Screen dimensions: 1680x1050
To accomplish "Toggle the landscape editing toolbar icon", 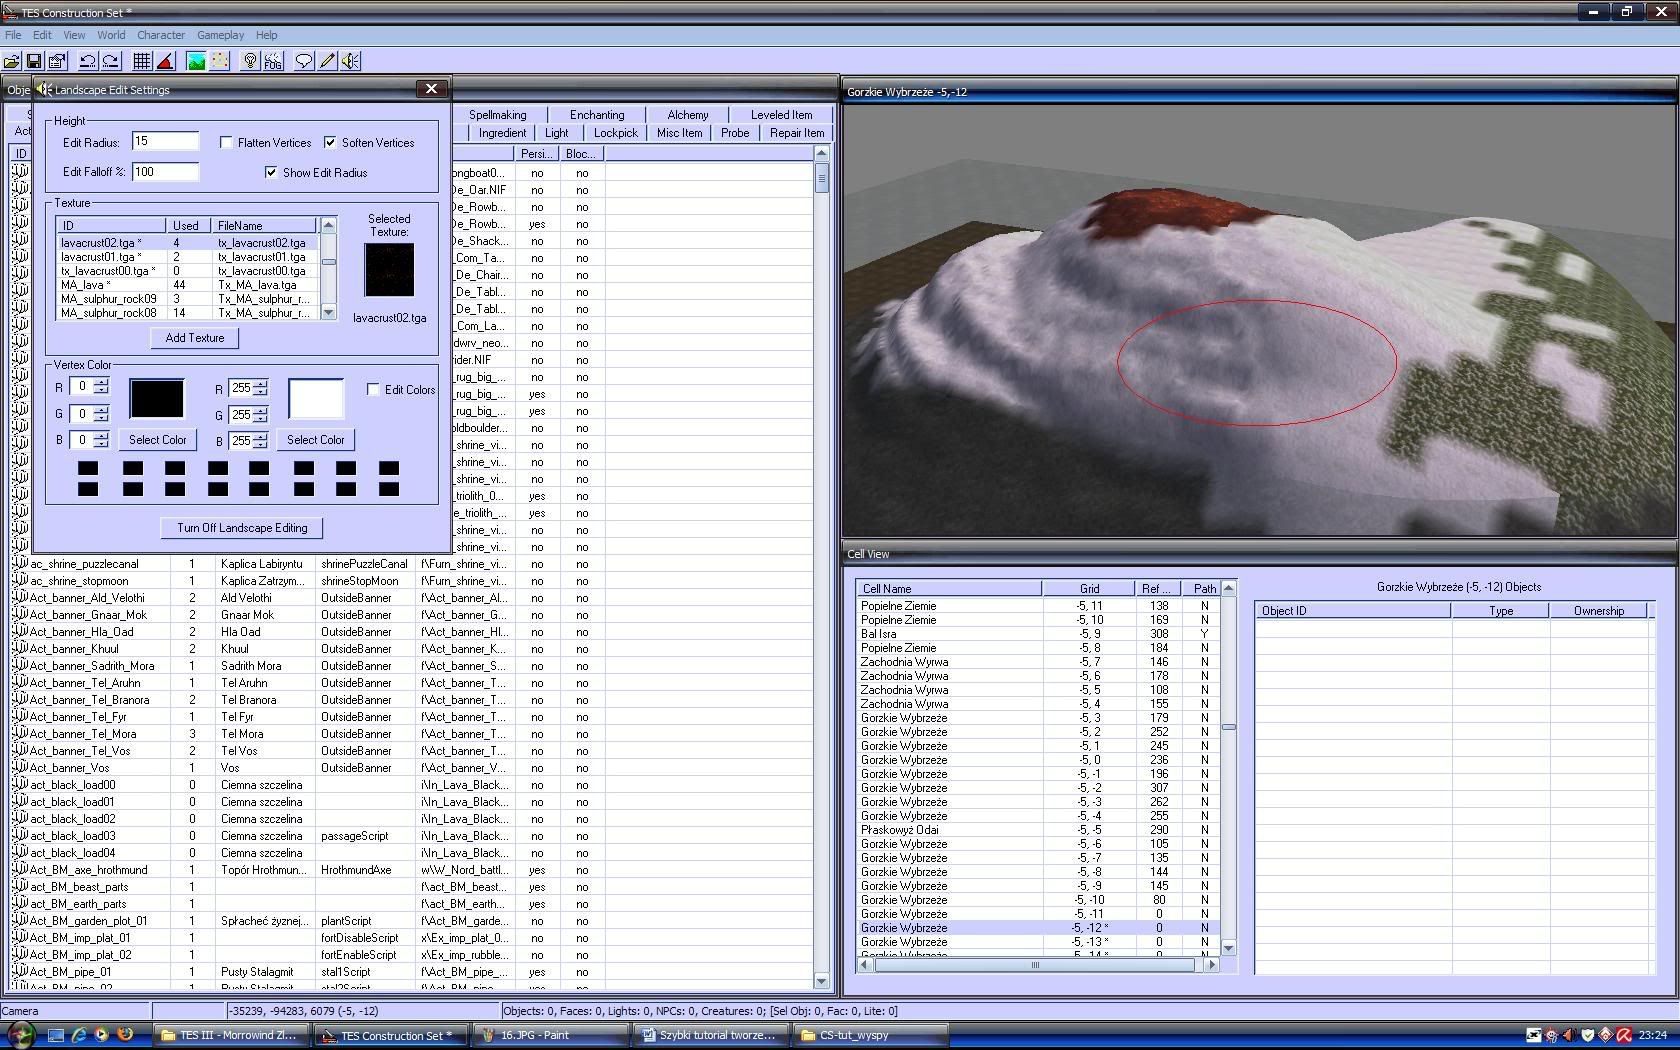I will (x=196, y=61).
